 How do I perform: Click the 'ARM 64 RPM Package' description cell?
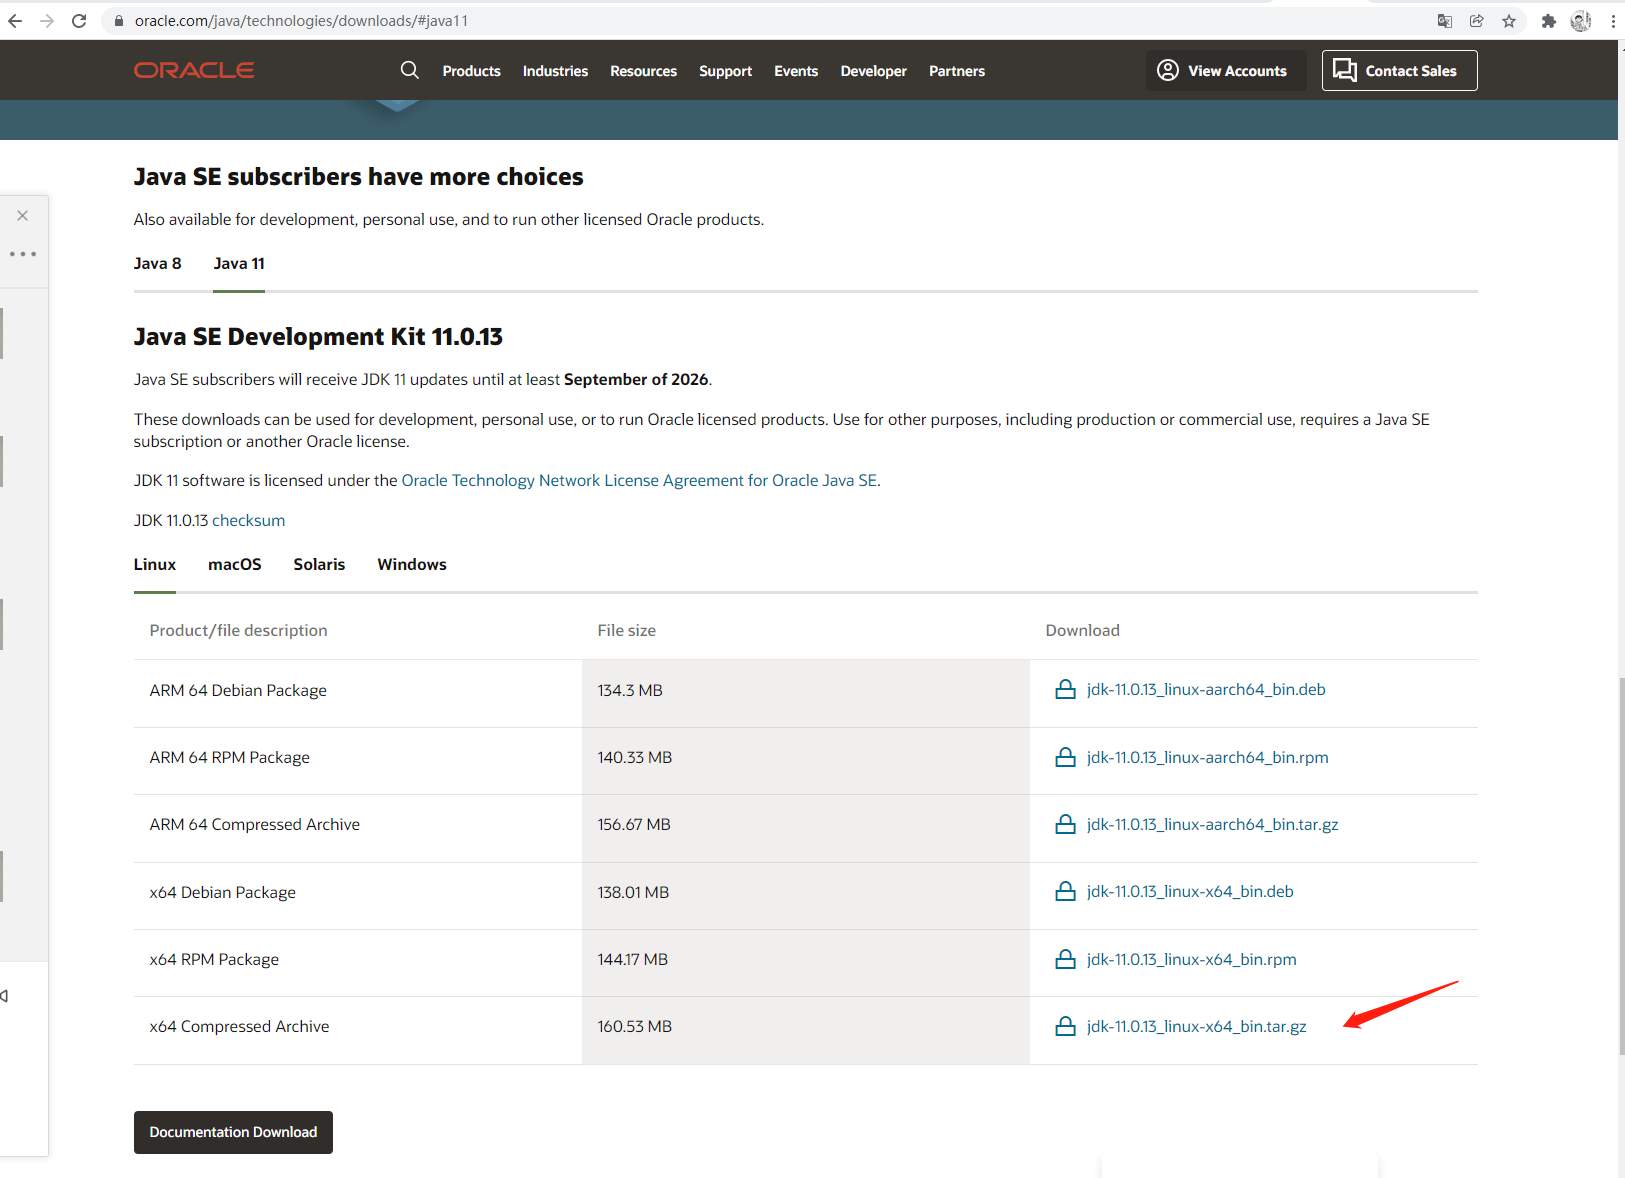[358, 761]
